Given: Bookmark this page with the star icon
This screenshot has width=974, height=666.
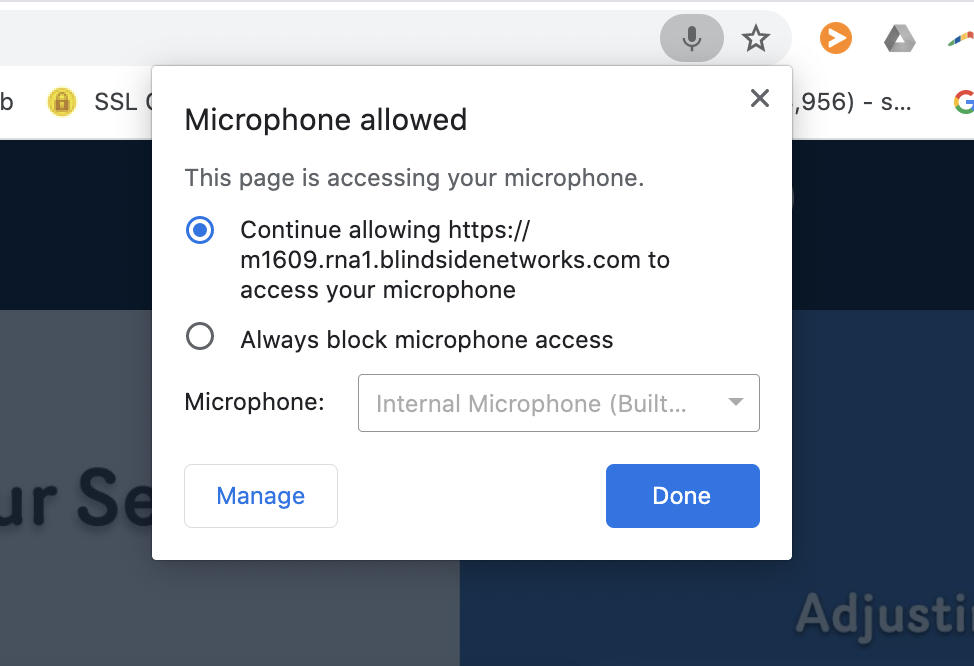Looking at the screenshot, I should pyautogui.click(x=756, y=40).
